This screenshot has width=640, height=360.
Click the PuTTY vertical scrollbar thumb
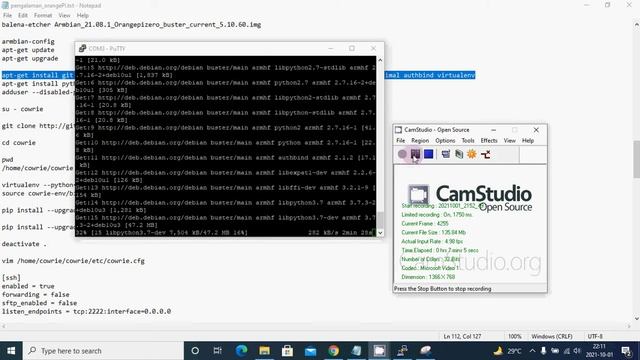380,220
